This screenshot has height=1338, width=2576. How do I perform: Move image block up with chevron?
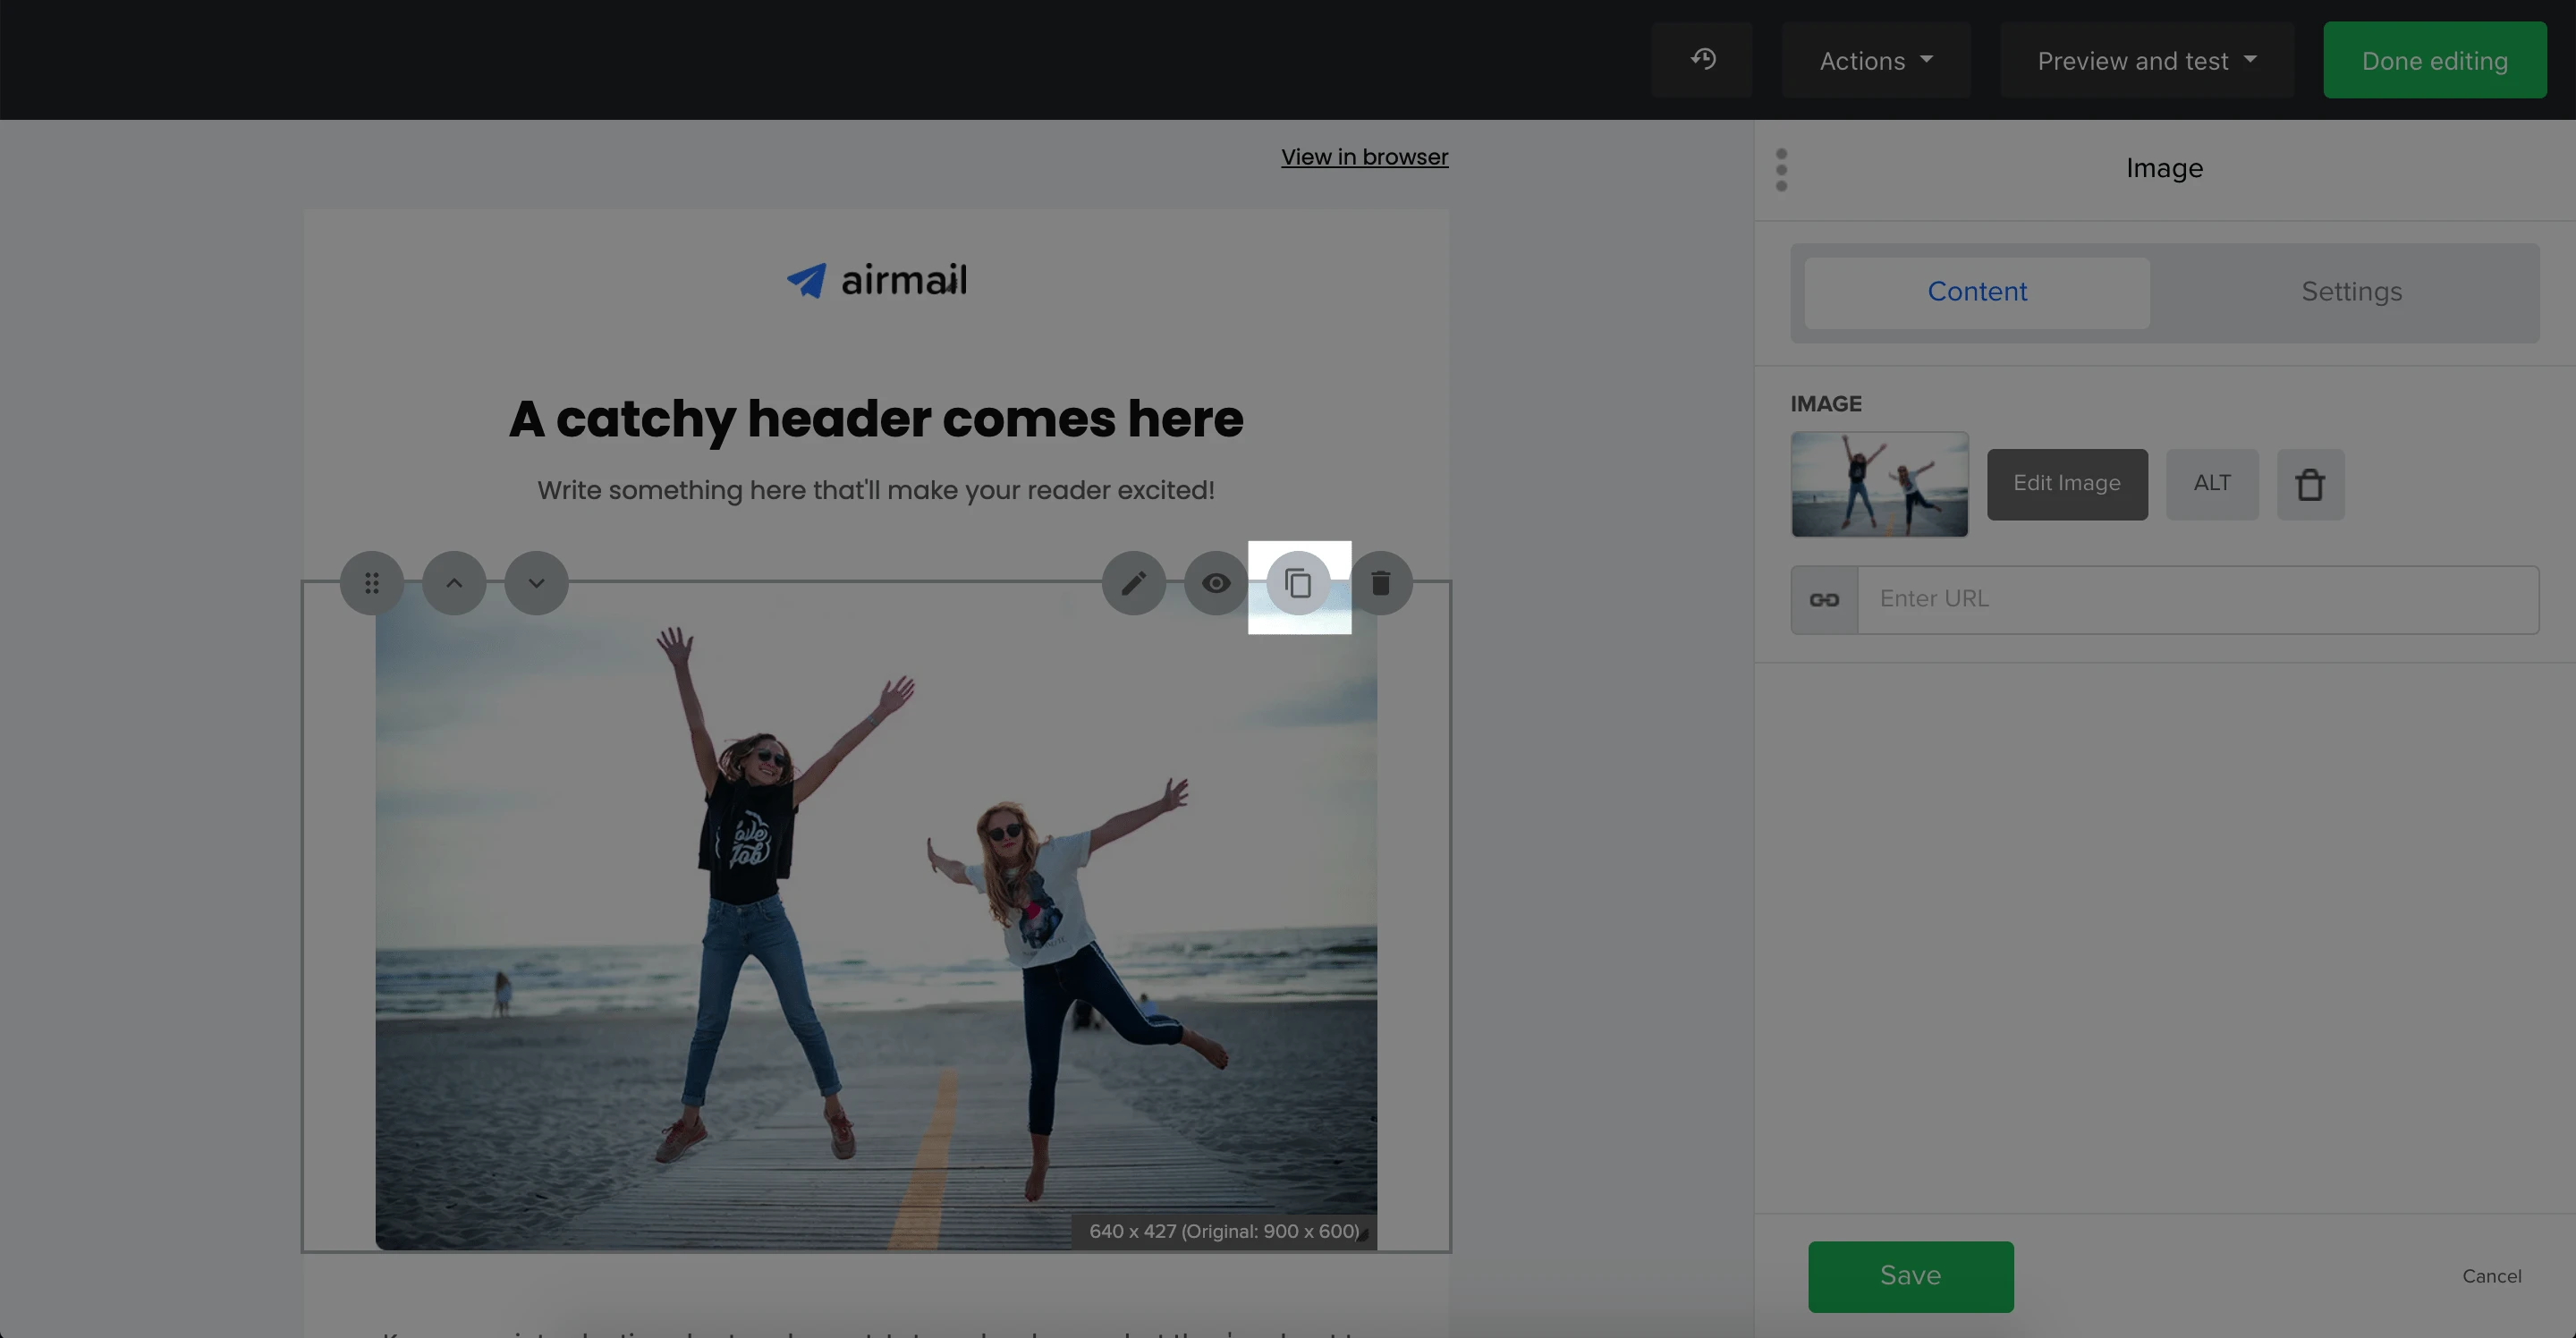click(454, 583)
